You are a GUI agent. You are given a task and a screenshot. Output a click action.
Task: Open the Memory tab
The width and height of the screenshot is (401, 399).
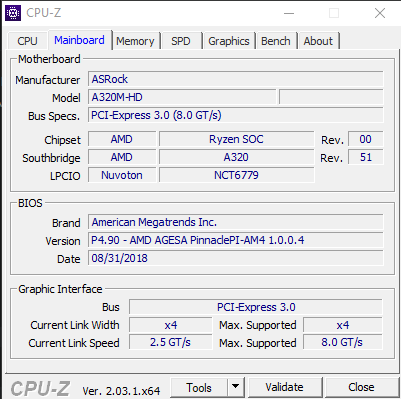point(135,41)
